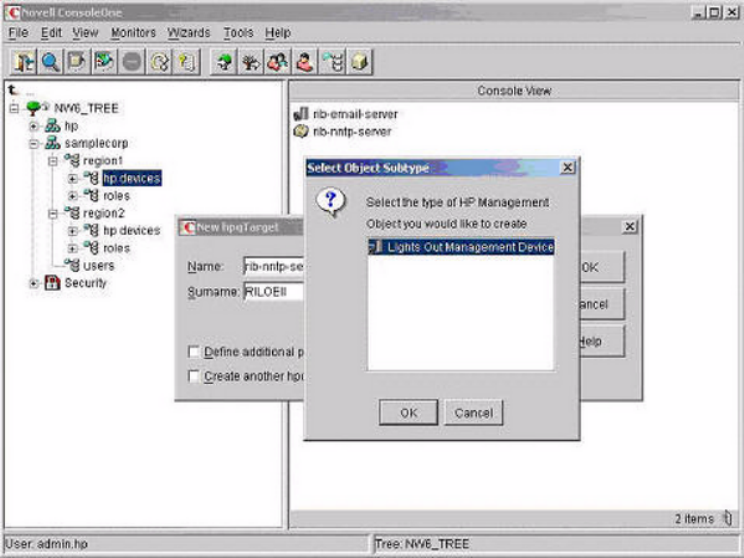Click the region2 container icon

coord(72,213)
